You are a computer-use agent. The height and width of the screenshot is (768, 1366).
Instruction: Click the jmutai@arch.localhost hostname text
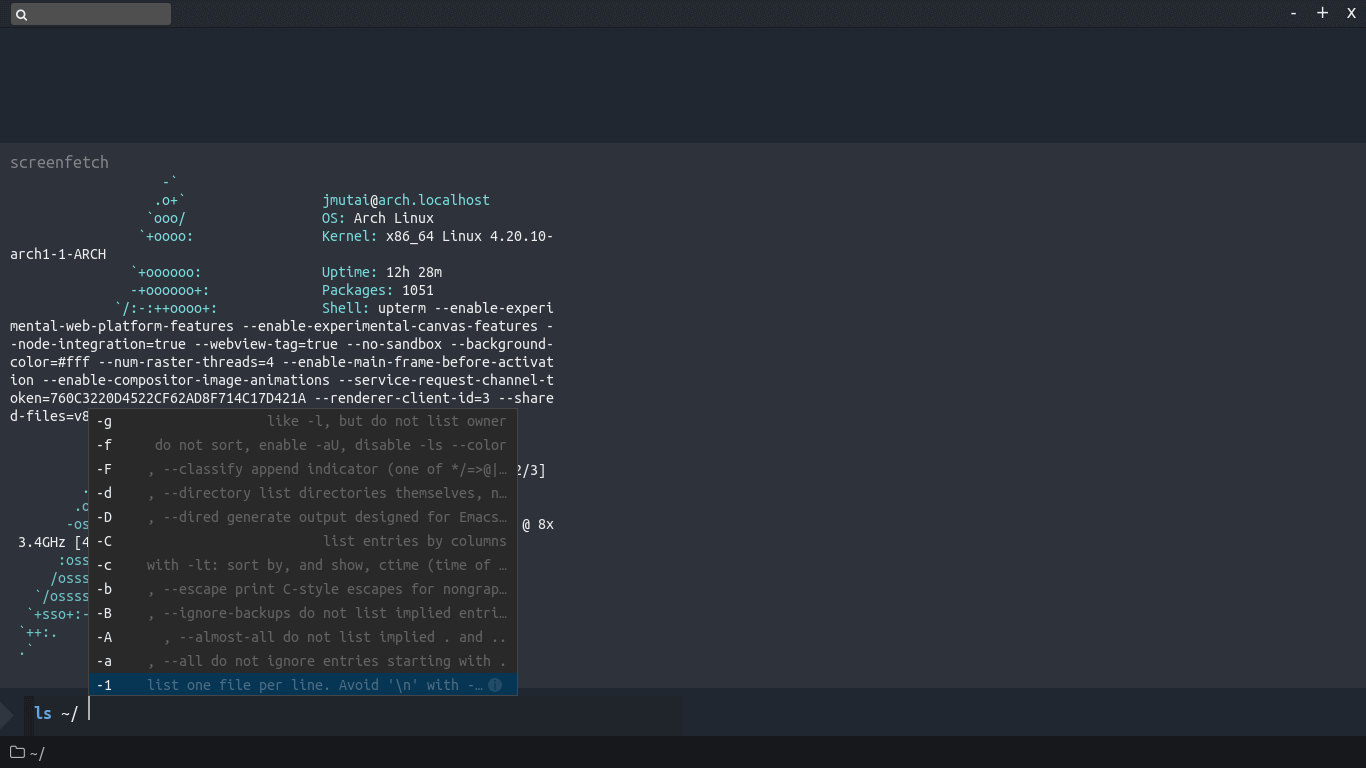tap(406, 200)
